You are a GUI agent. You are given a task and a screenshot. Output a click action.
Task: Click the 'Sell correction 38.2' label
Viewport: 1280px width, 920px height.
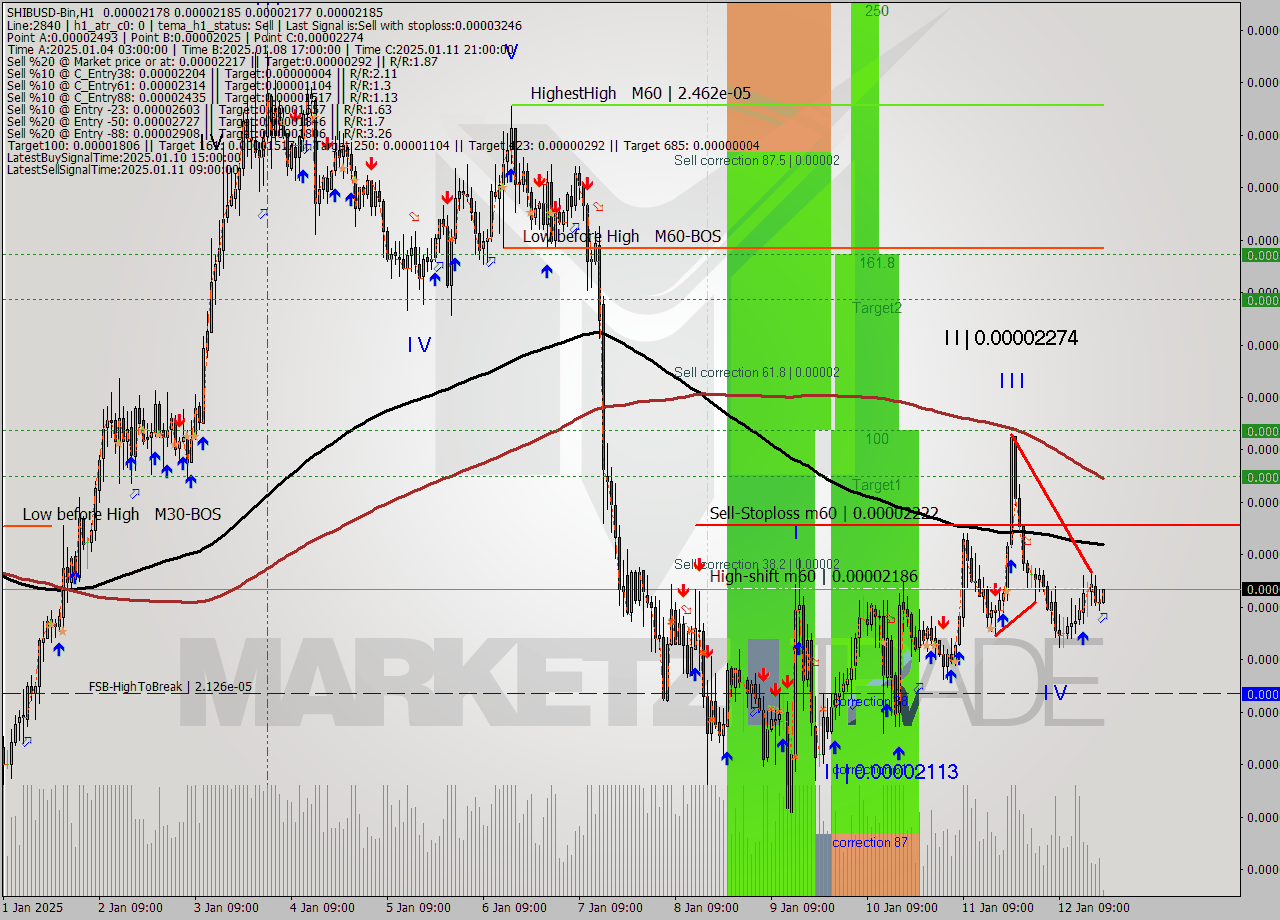coord(757,564)
